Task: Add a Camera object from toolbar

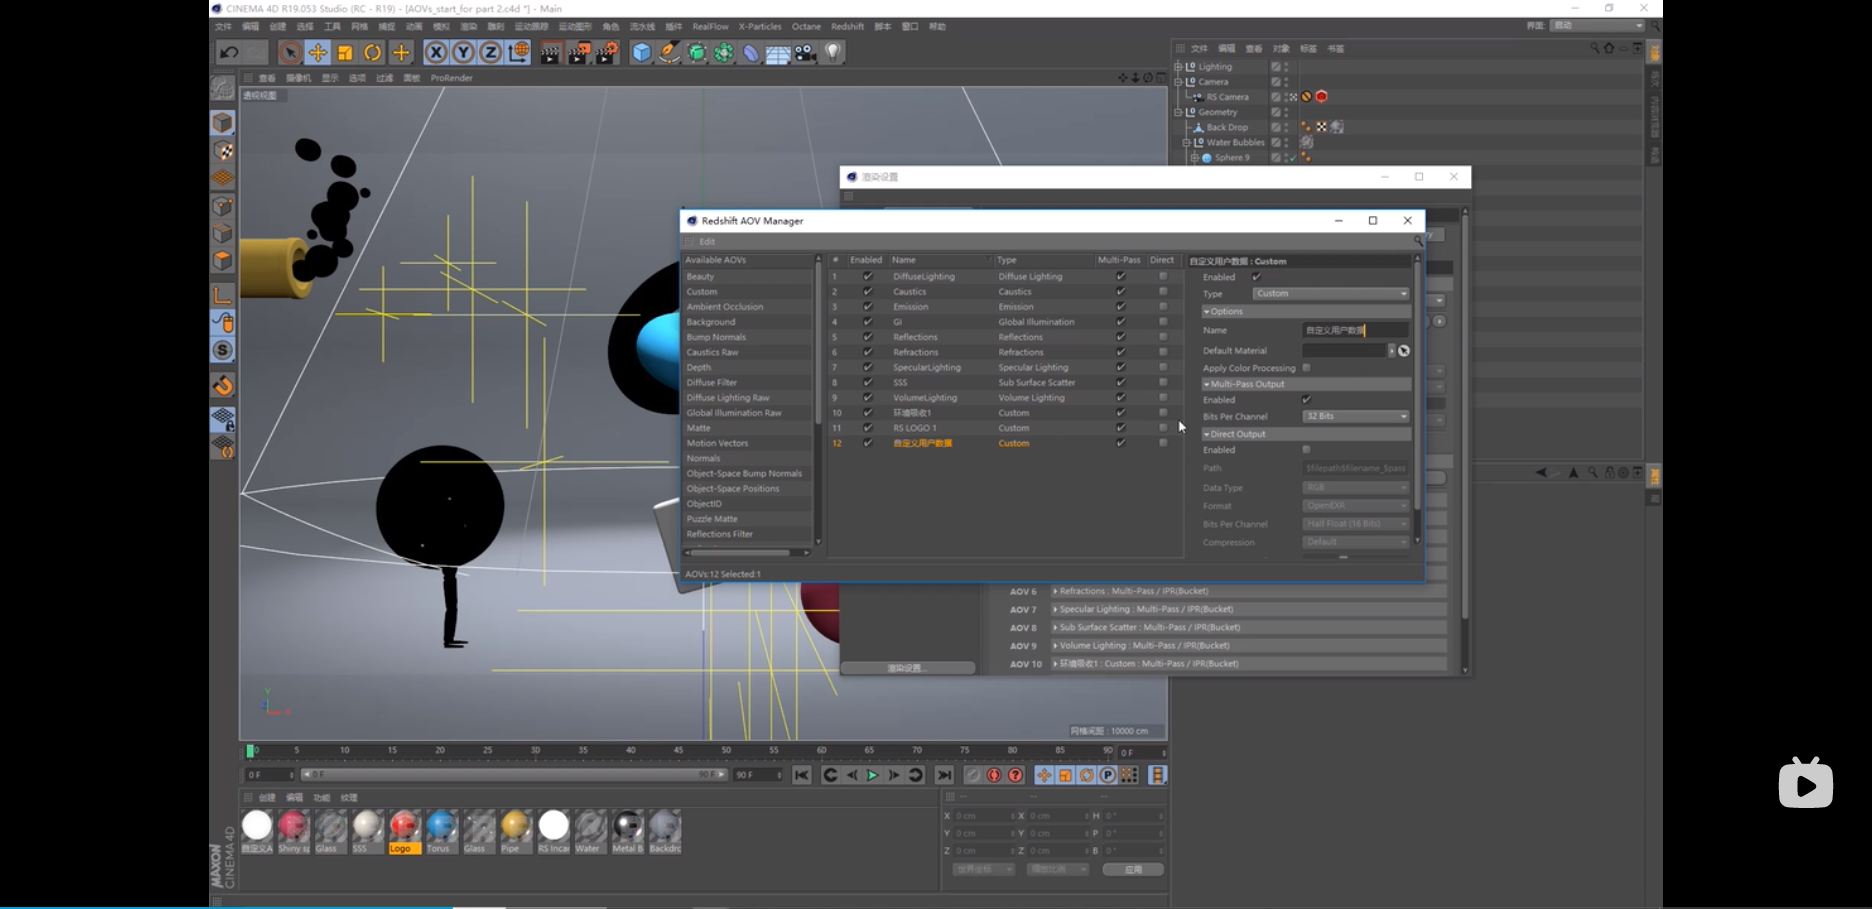Action: point(805,53)
